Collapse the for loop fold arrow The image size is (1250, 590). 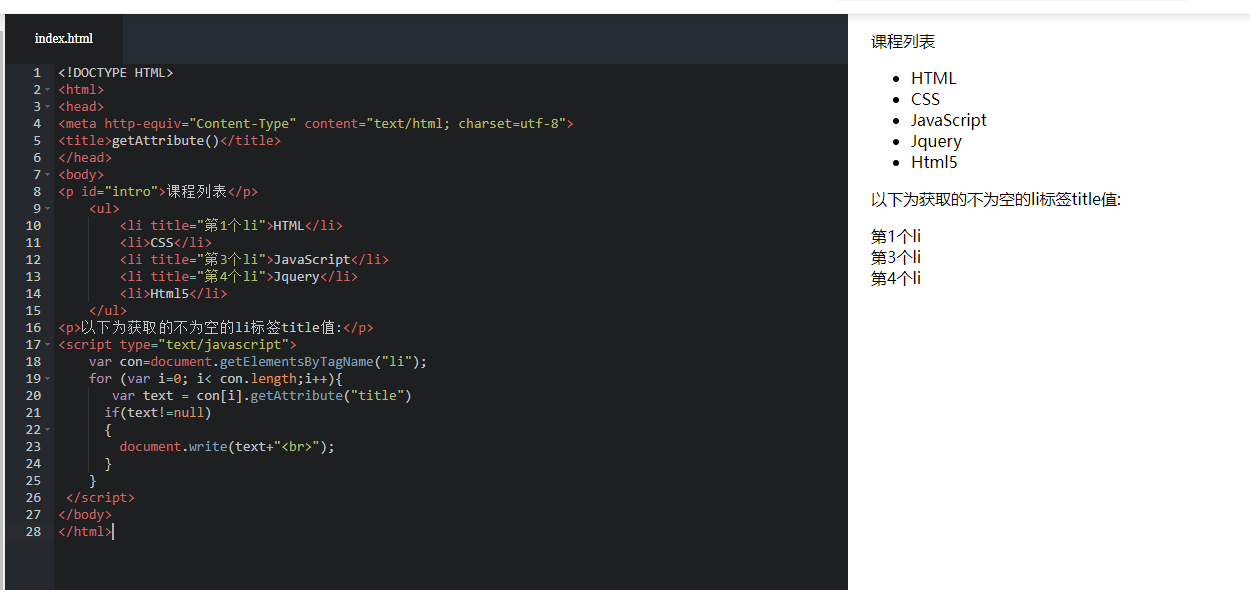pos(47,379)
